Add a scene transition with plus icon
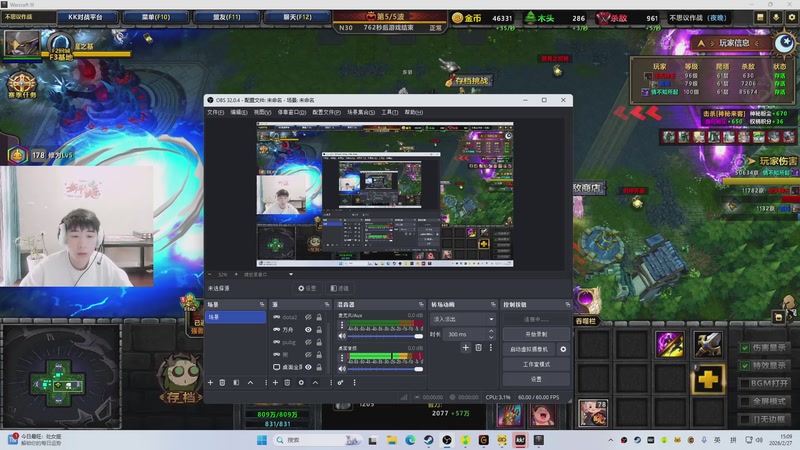The width and height of the screenshot is (800, 450). pyautogui.click(x=465, y=347)
